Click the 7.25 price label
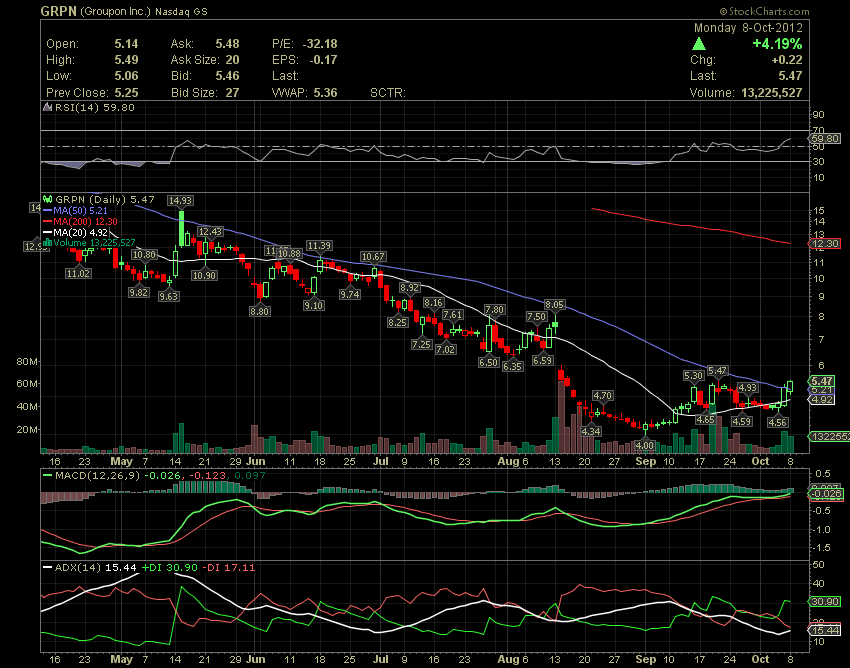The width and height of the screenshot is (850, 668). tap(422, 344)
